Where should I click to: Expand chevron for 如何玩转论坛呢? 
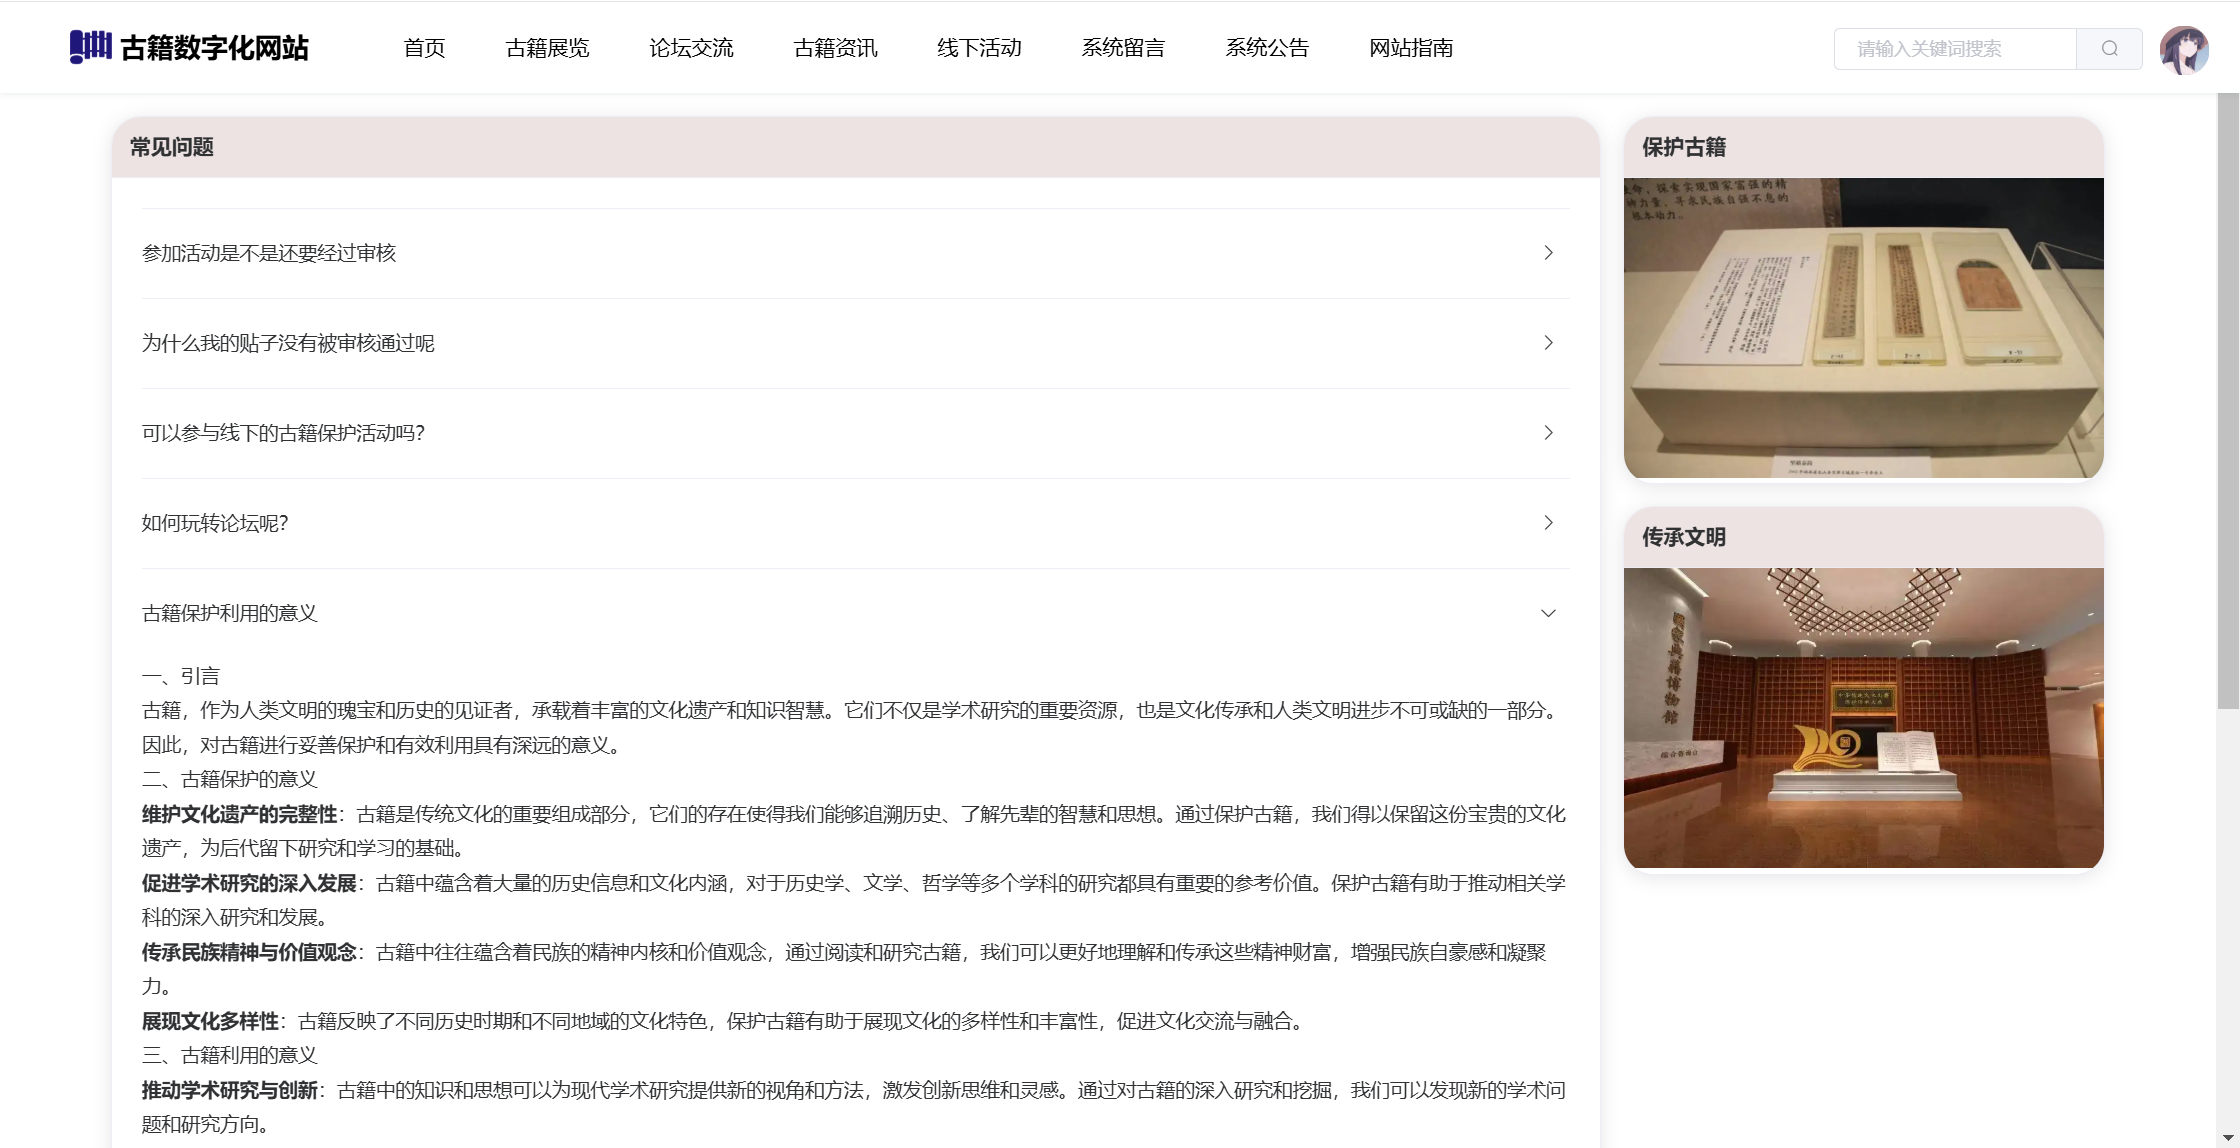(x=1548, y=523)
